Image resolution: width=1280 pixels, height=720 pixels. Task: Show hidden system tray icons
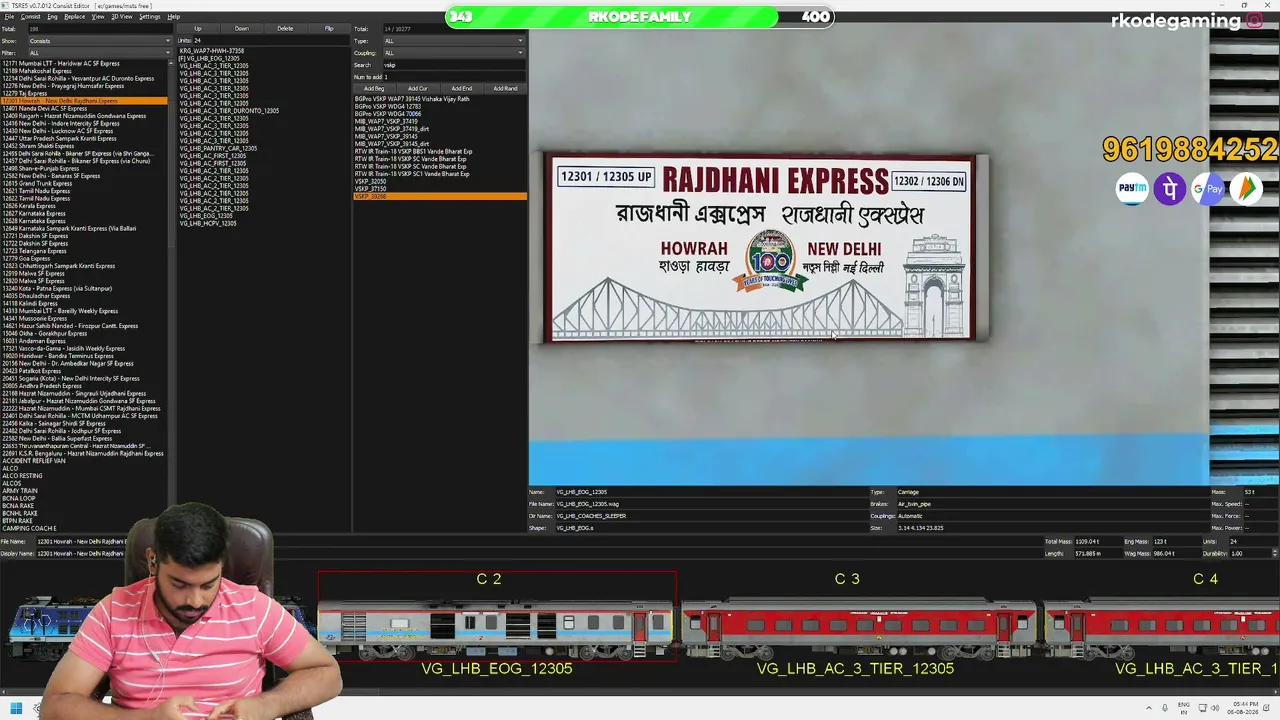(x=1148, y=709)
